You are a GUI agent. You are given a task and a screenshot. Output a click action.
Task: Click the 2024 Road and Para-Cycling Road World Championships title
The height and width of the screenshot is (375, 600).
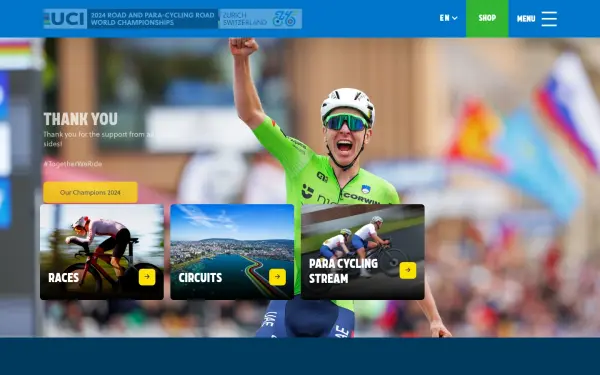coord(152,19)
